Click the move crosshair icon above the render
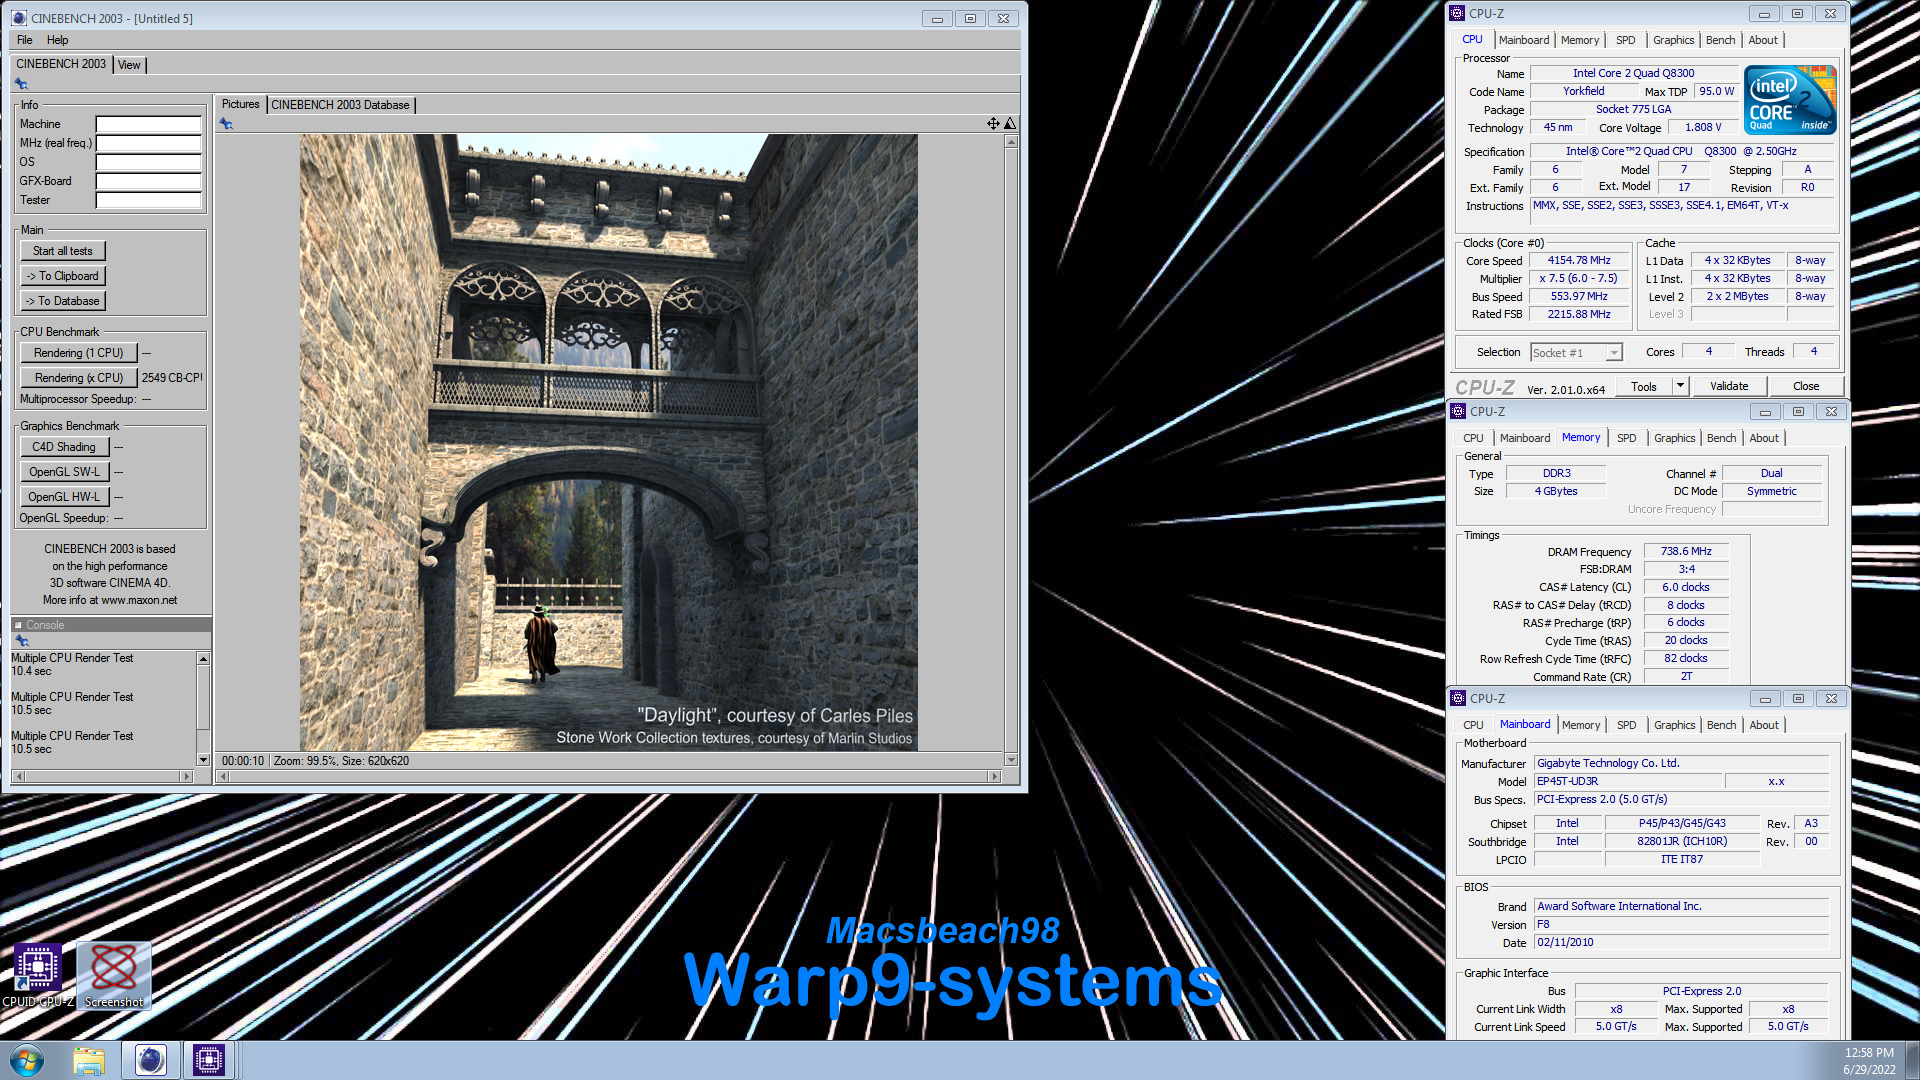This screenshot has height=1080, width=1920. 993,124
